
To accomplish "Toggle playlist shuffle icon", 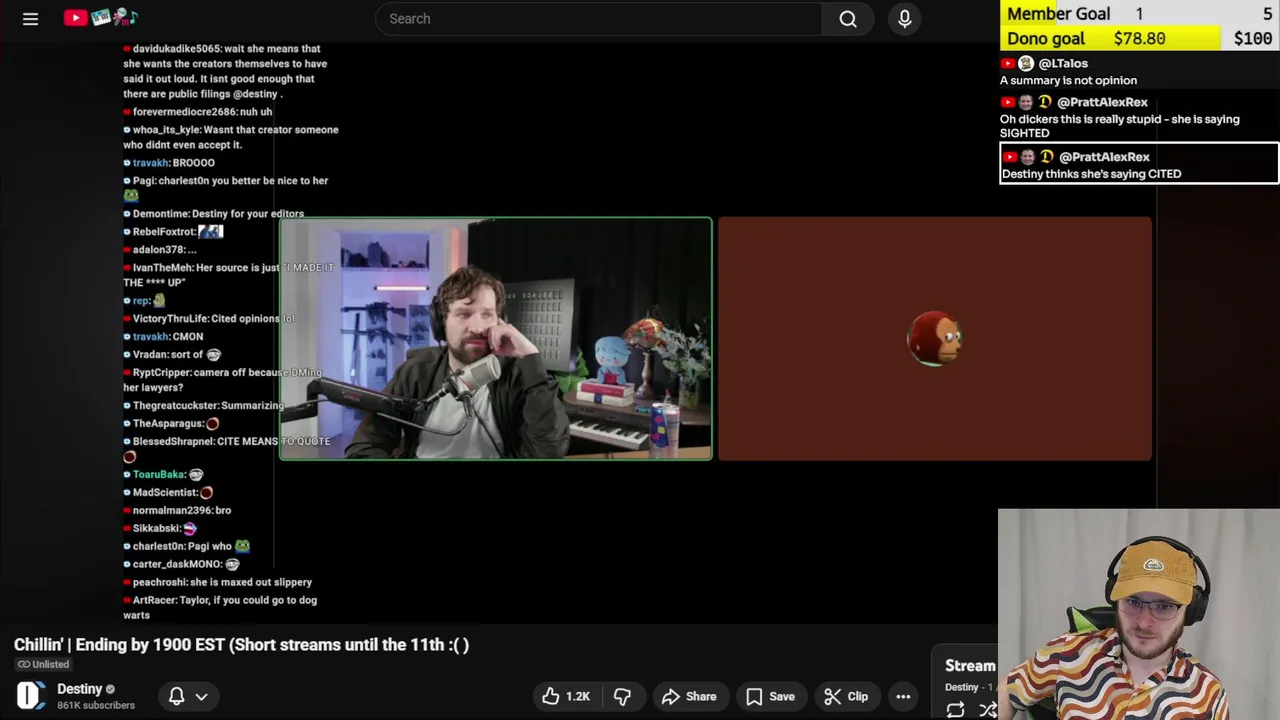I will click(x=988, y=709).
